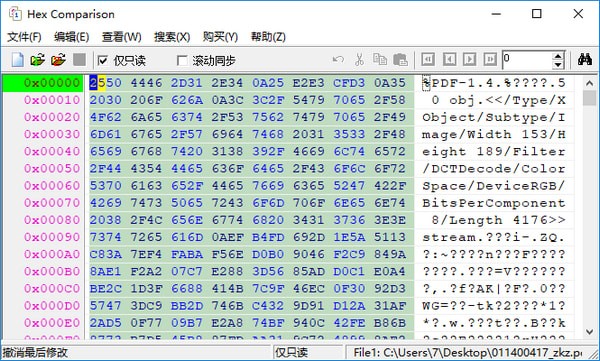Click the Hex Comparison title bar app icon
The height and width of the screenshot is (361, 600).
[15, 14]
